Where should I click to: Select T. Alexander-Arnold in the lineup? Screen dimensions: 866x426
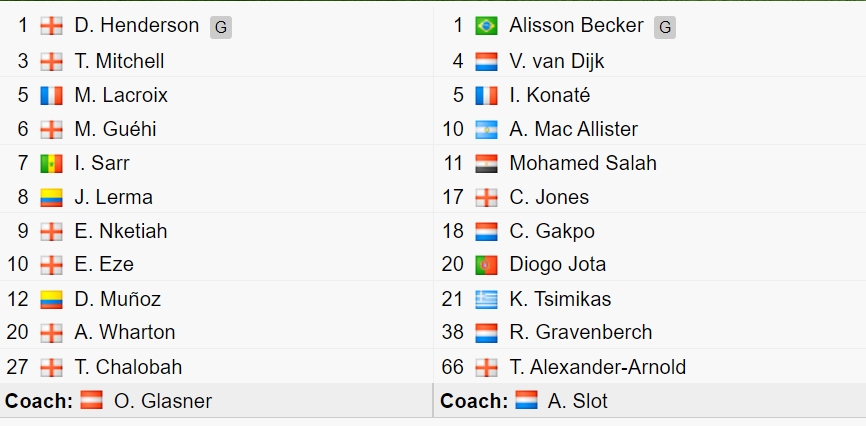point(598,367)
